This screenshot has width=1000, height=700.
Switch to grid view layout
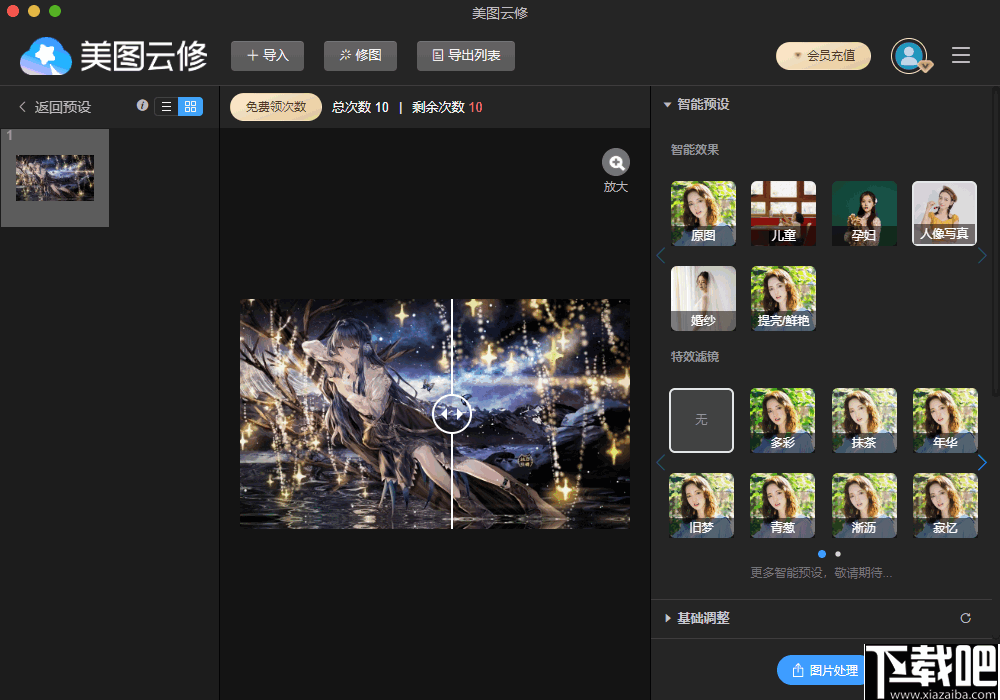[191, 106]
